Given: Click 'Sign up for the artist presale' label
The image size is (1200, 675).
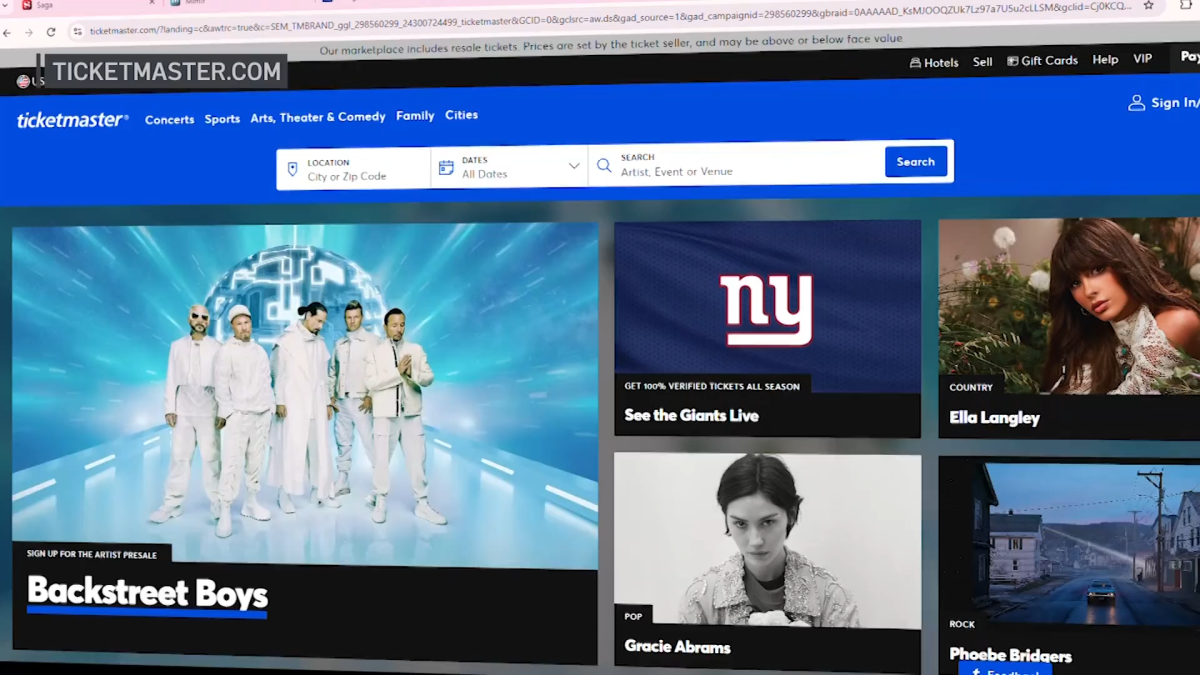Looking at the screenshot, I should pos(92,553).
